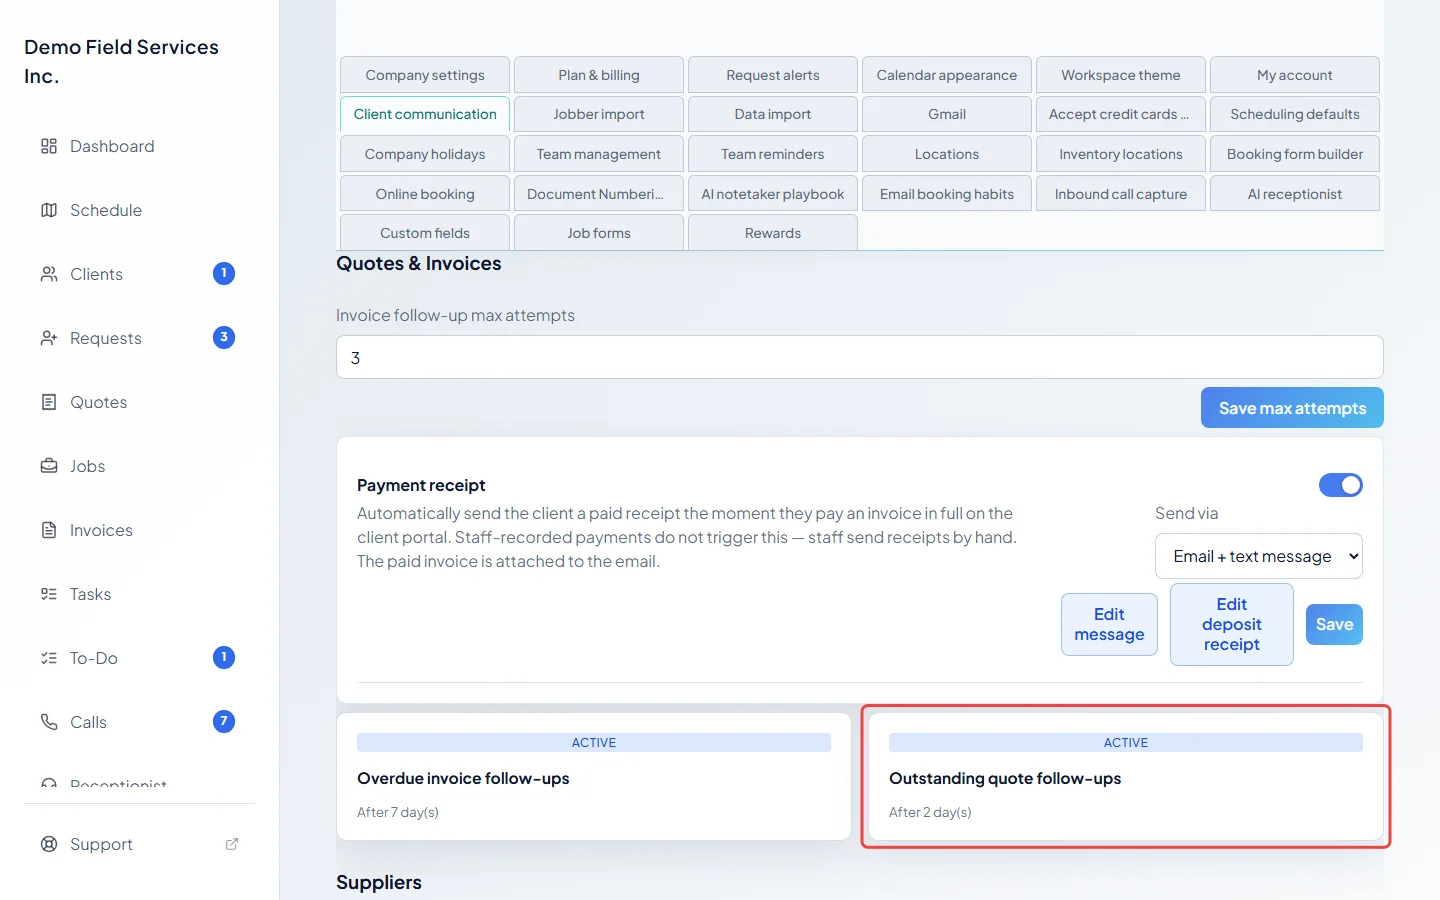Open the Invoices file icon
The height and width of the screenshot is (900, 1440).
tap(49, 530)
